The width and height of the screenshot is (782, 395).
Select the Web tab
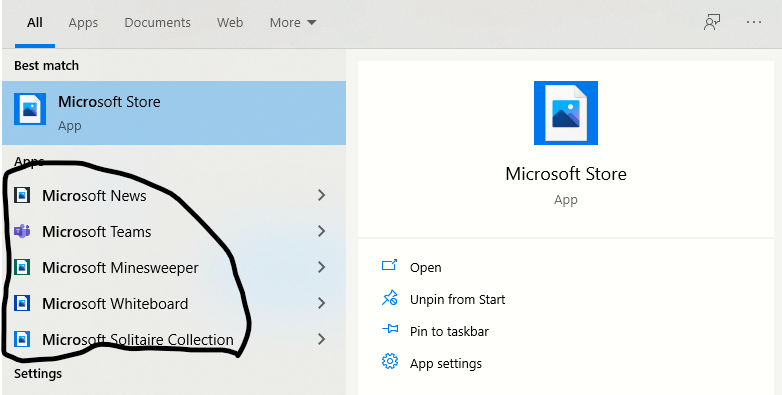tap(230, 23)
